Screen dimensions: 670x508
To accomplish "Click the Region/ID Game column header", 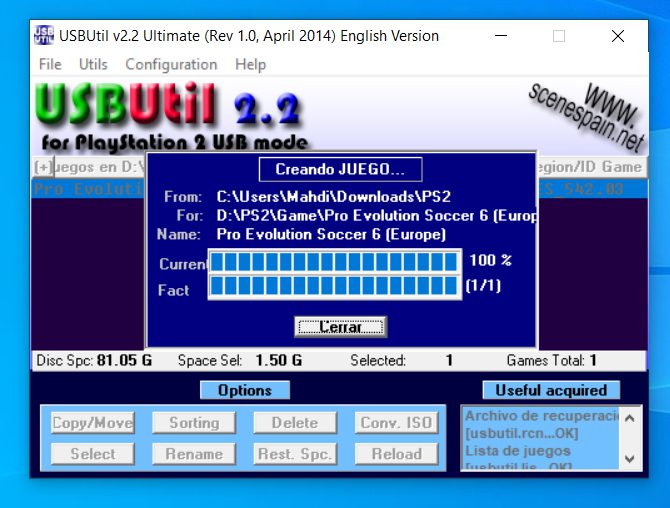I will [592, 167].
